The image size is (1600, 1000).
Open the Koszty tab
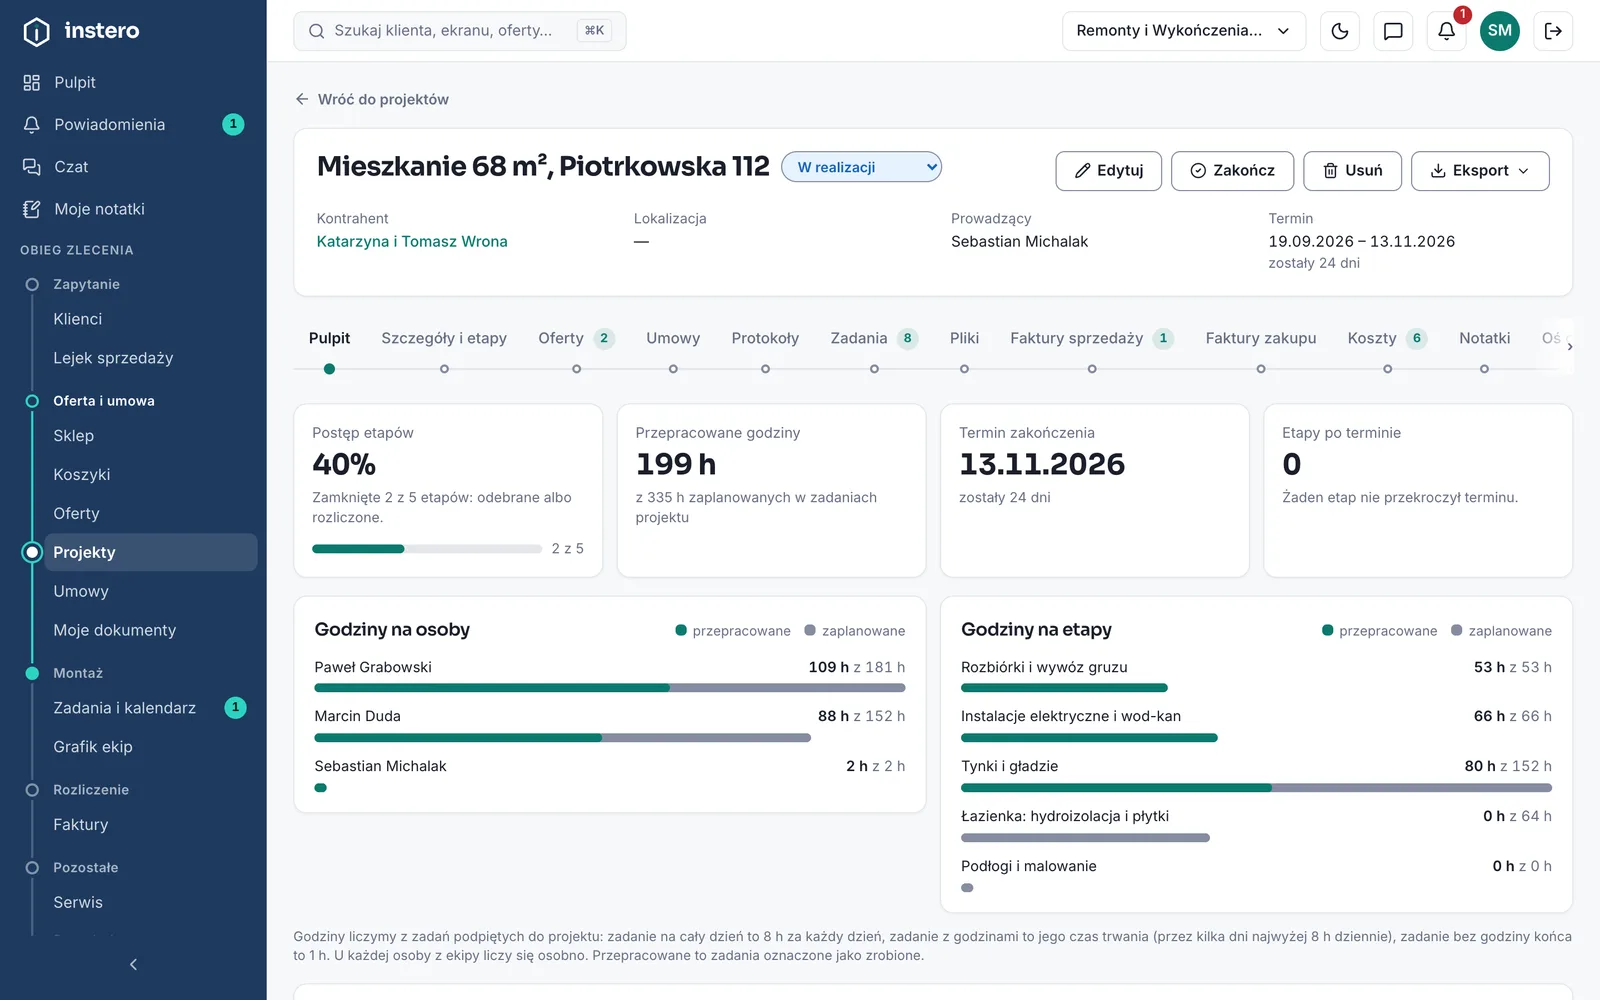(x=1387, y=338)
